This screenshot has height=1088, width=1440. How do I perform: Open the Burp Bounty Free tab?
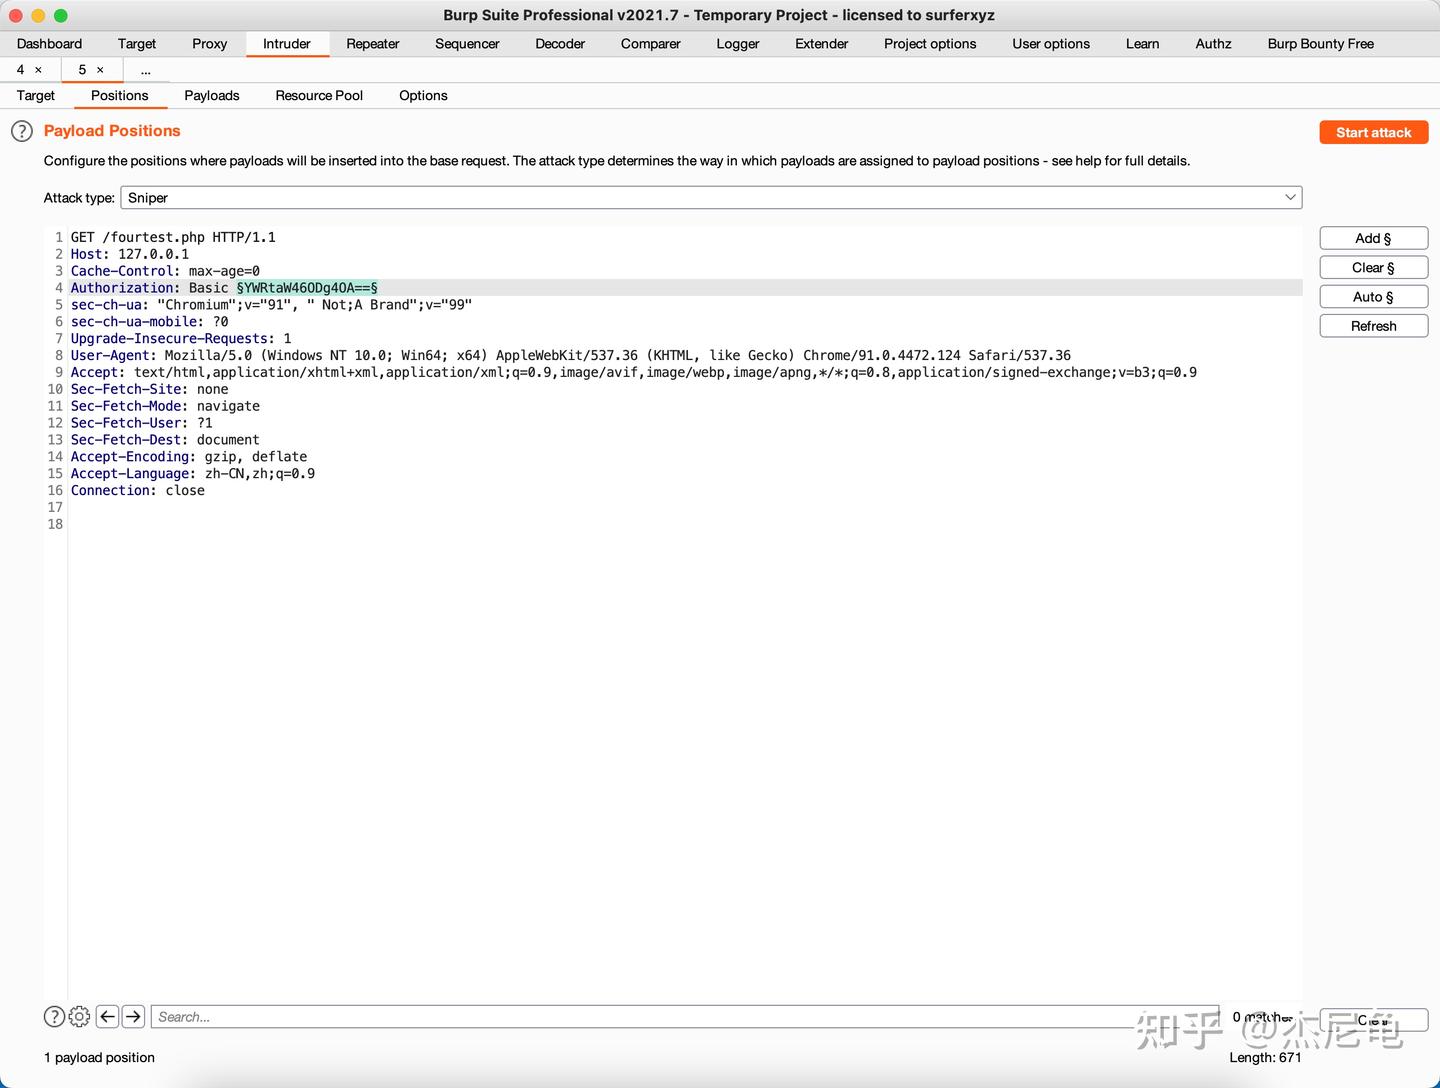click(1321, 44)
